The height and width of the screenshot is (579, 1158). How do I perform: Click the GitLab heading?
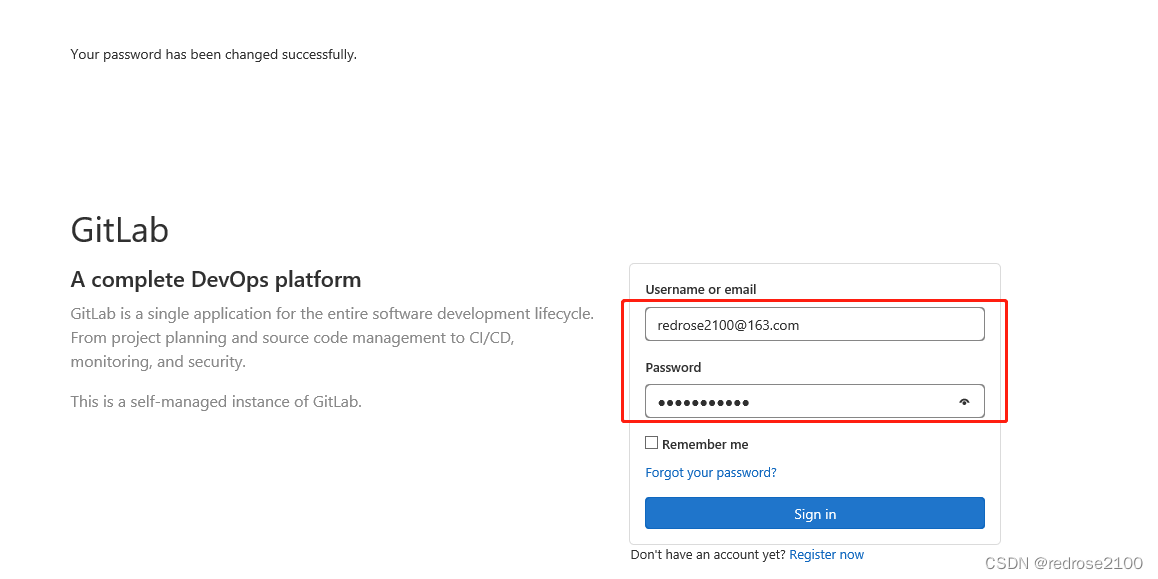(119, 230)
